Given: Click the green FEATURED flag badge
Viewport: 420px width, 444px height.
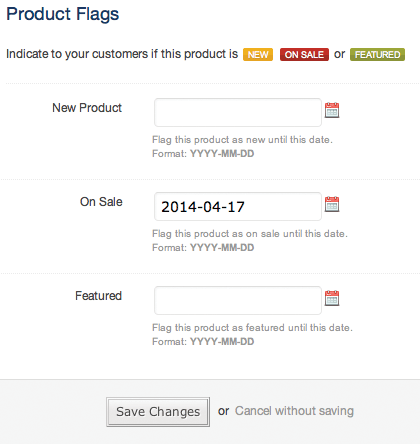Looking at the screenshot, I should 377,54.
